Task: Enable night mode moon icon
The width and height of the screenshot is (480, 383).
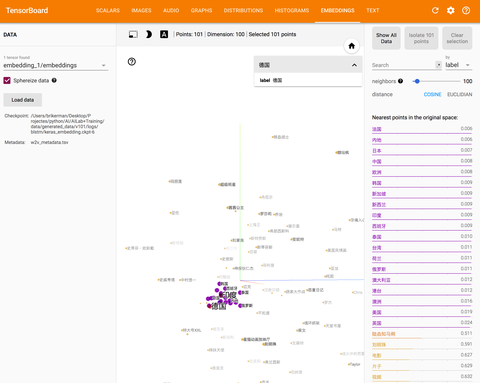Action: [x=149, y=34]
